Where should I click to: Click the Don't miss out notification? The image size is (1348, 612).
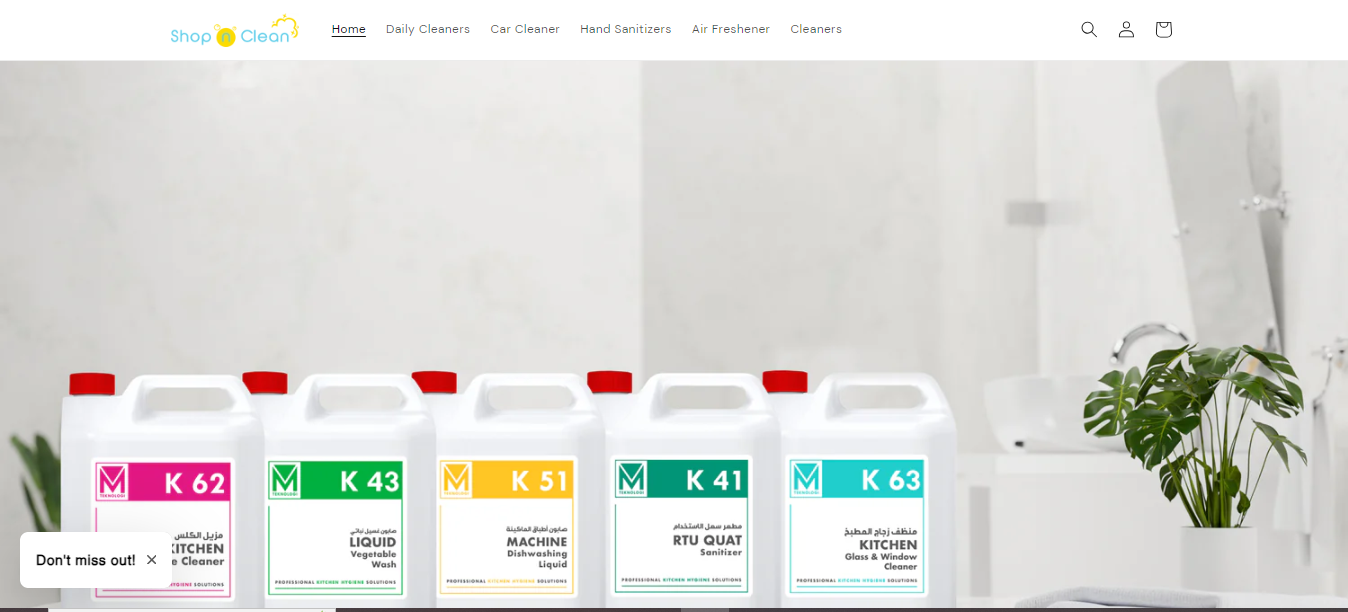pyautogui.click(x=86, y=560)
